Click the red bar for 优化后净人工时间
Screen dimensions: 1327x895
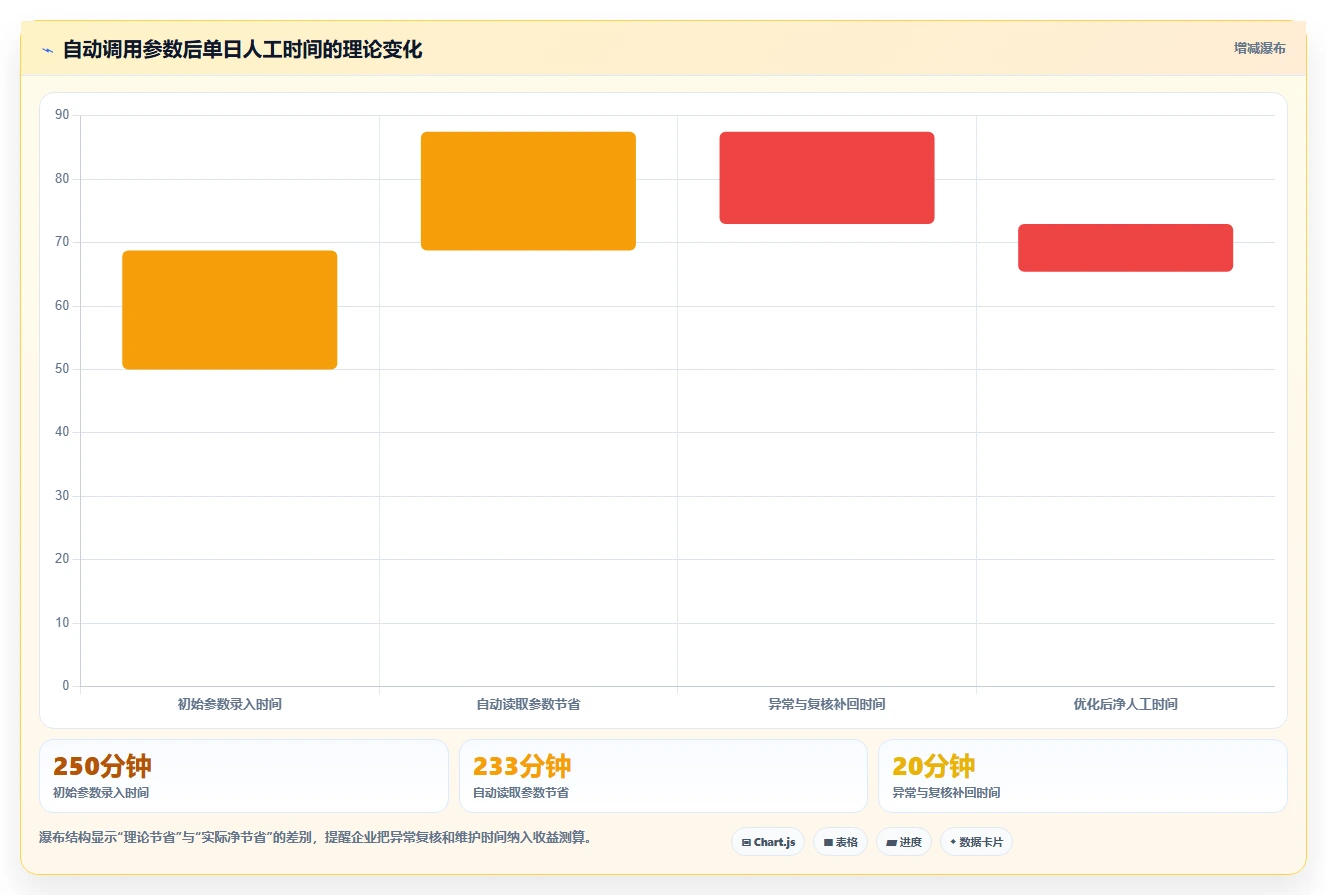click(1125, 248)
